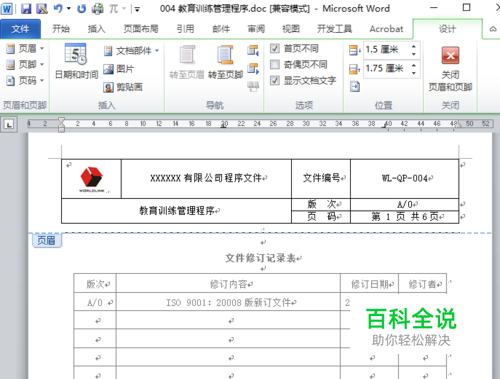The image size is (500, 379).
Task: Open the 邮件 Mailings tab
Action: [x=221, y=29]
